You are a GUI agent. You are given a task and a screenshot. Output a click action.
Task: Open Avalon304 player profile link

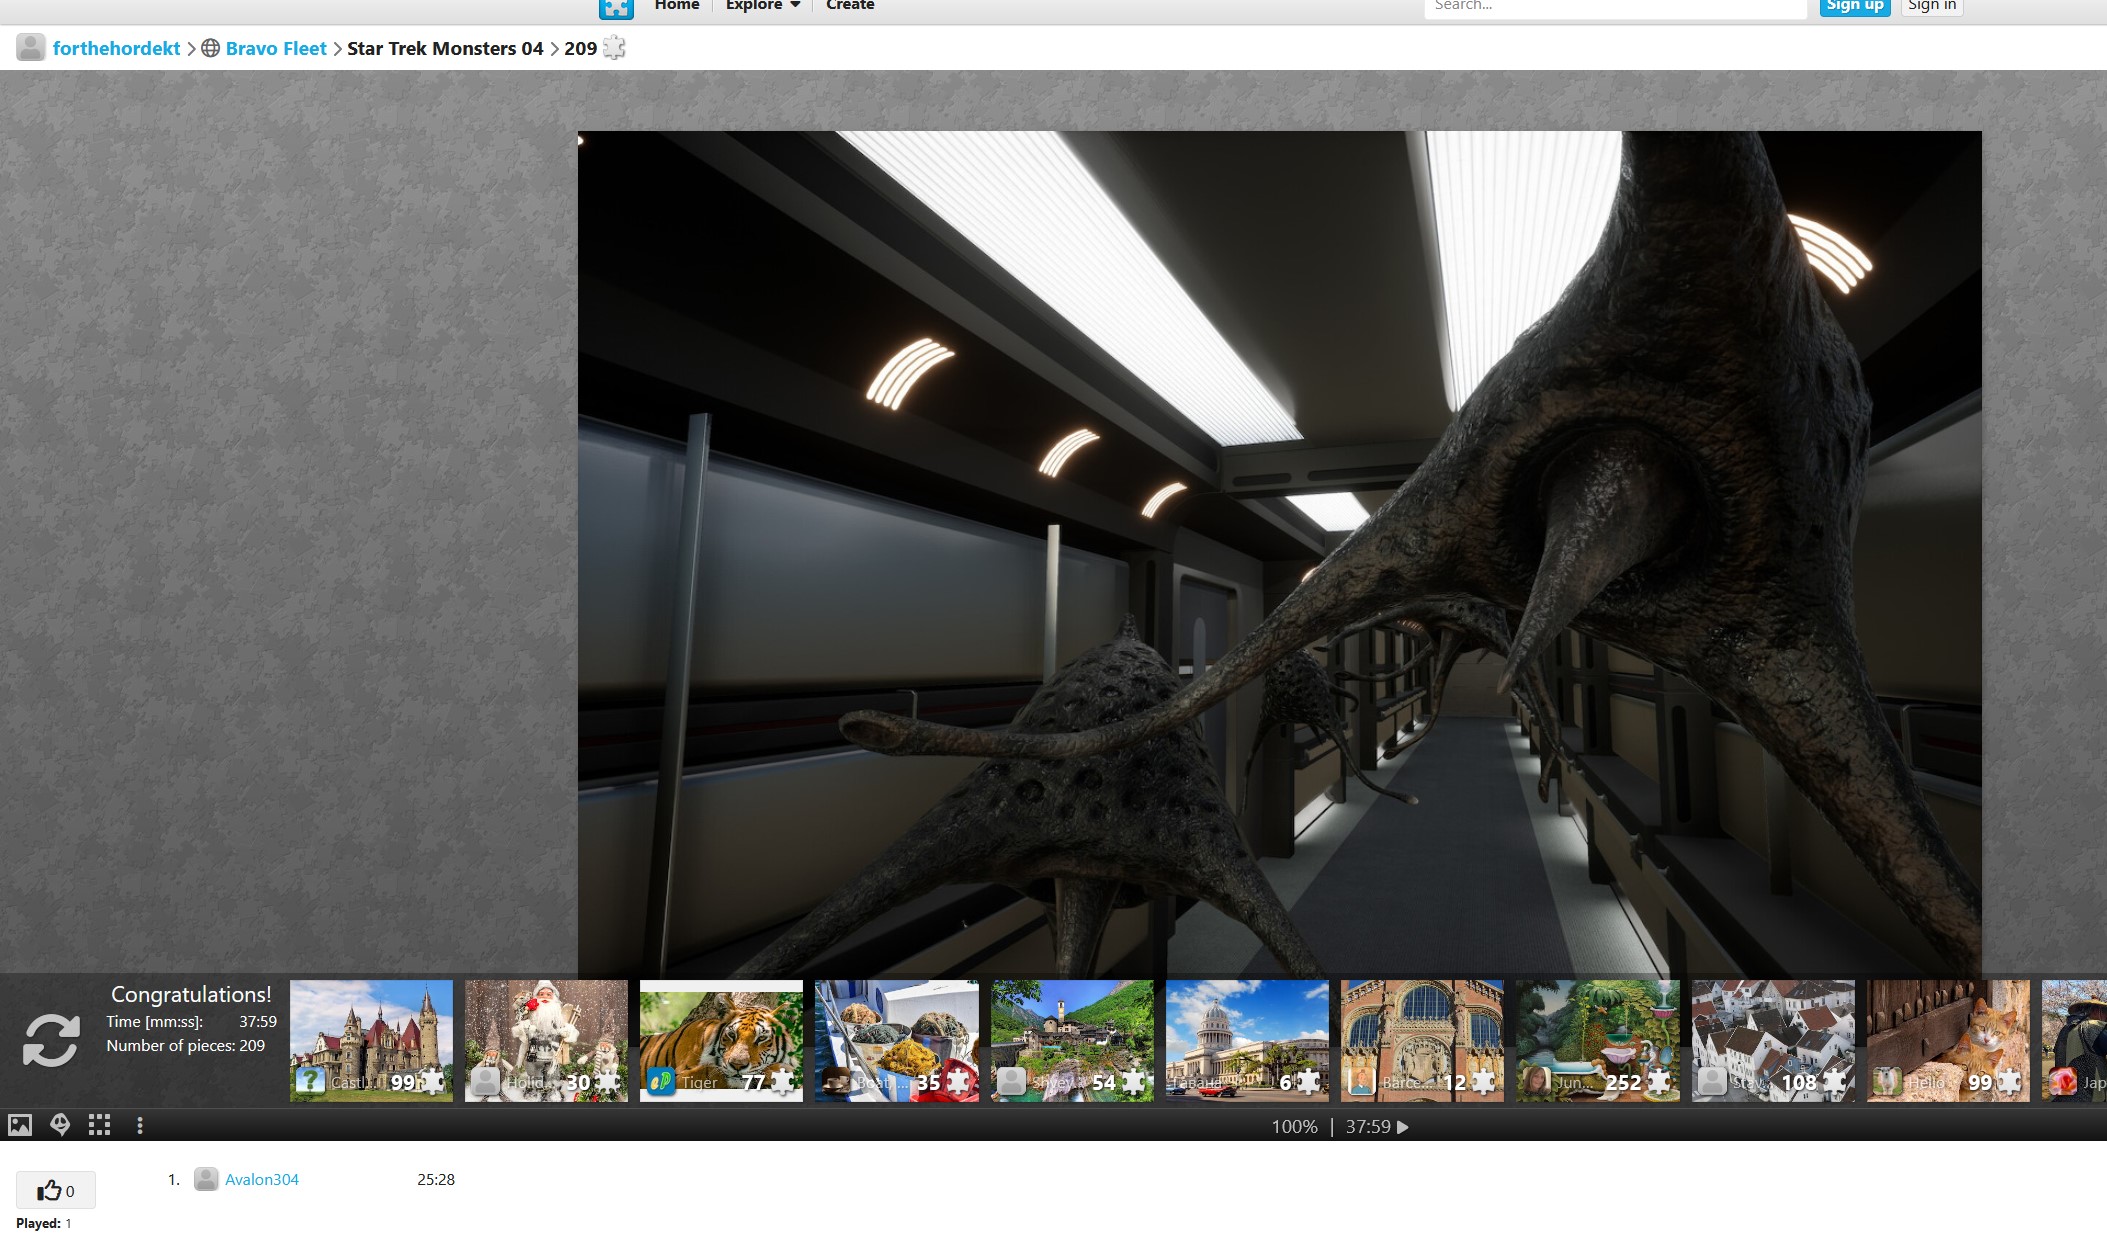[262, 1179]
